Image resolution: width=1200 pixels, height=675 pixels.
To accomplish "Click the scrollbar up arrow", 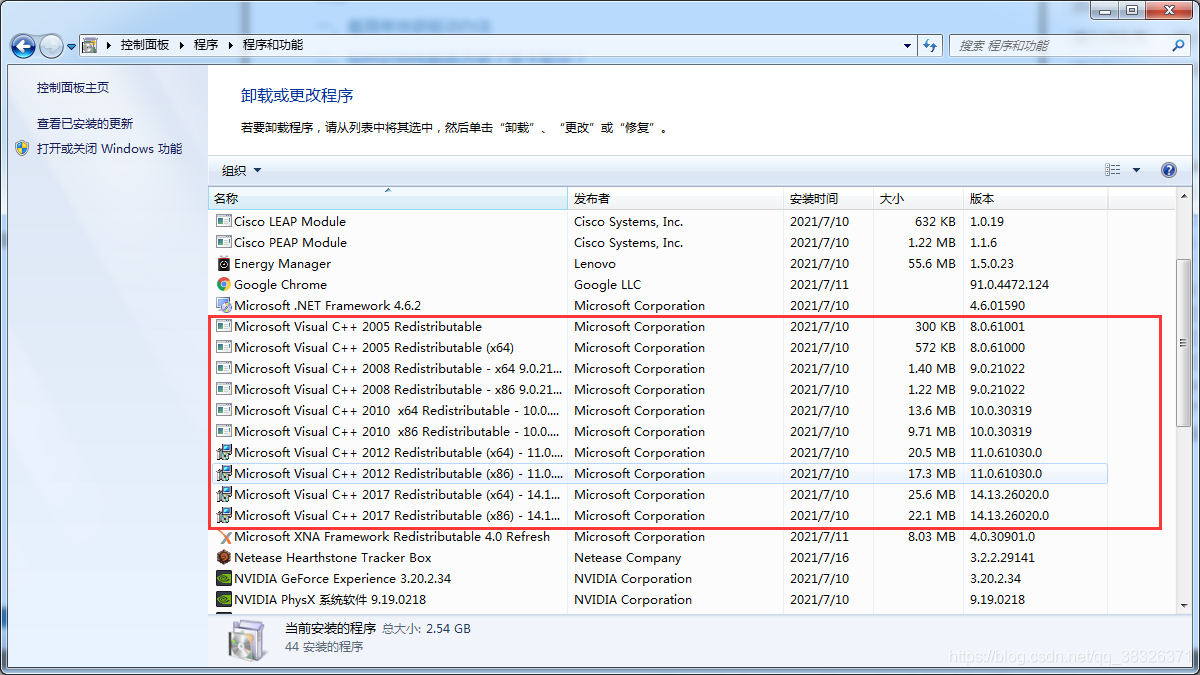I will coord(1183,197).
